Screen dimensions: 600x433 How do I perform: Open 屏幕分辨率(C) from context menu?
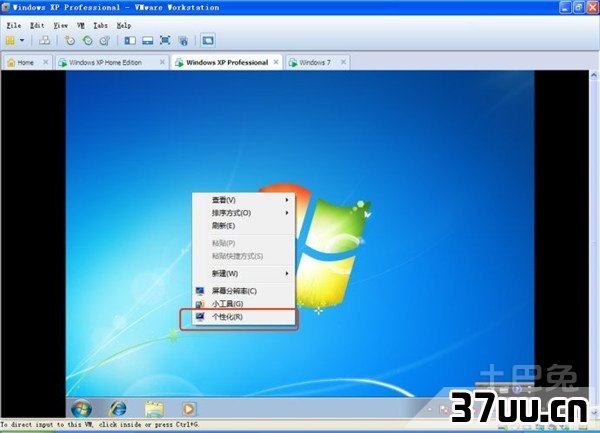pyautogui.click(x=243, y=291)
